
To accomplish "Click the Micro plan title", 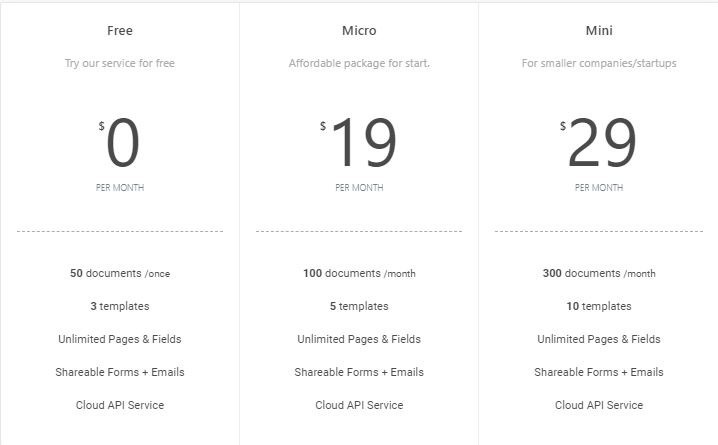I will [359, 30].
